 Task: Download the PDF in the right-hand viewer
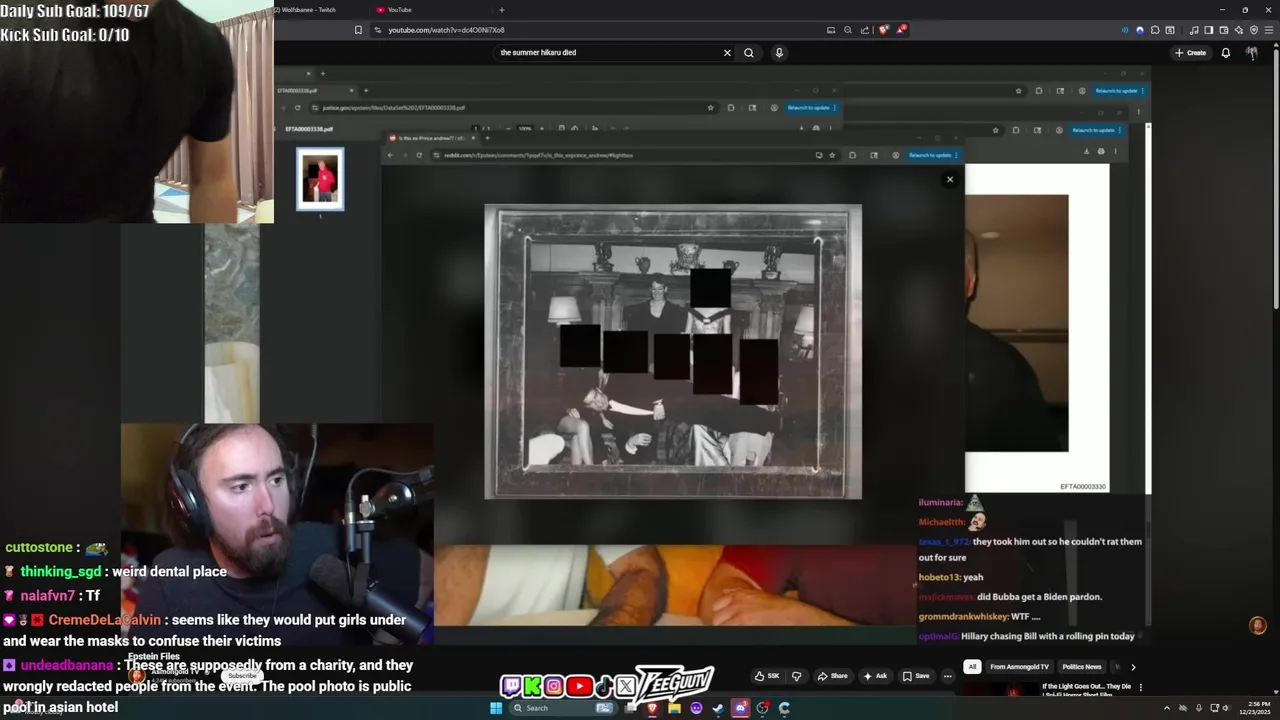click(1086, 151)
